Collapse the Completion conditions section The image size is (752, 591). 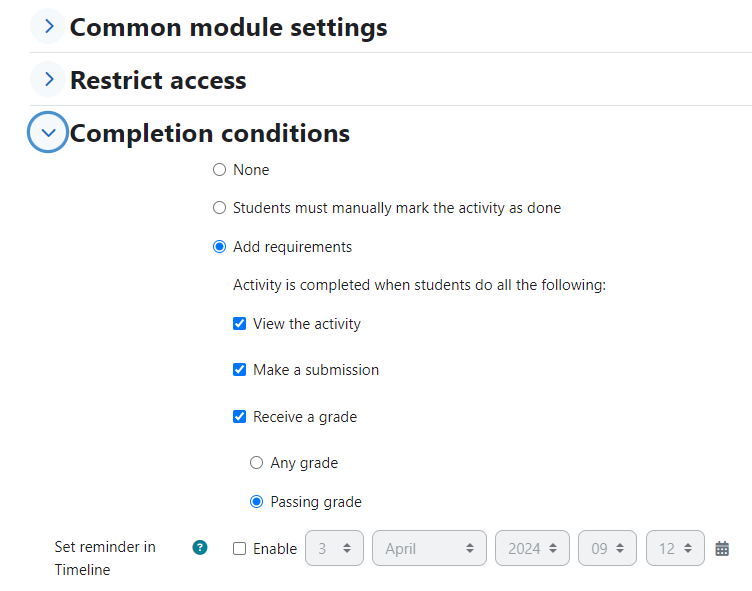click(x=48, y=132)
